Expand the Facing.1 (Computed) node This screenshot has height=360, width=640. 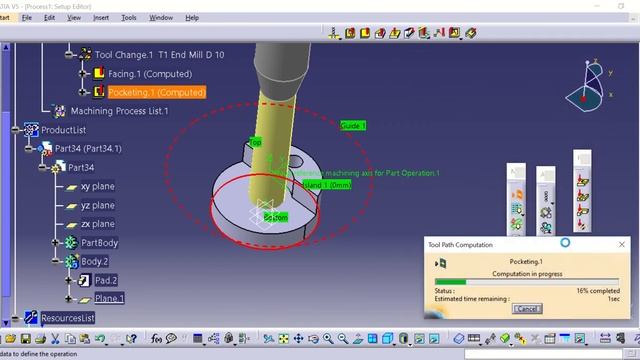(x=82, y=73)
